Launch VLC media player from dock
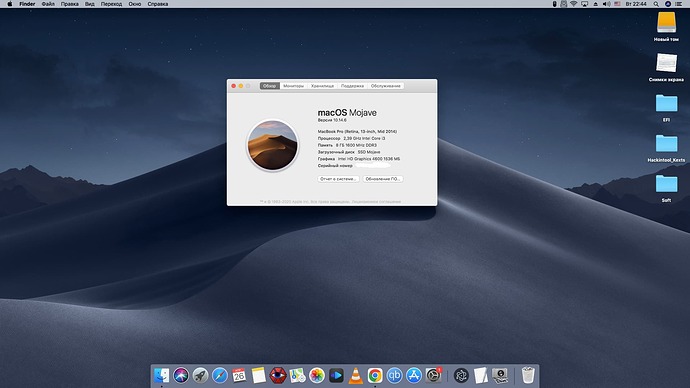This screenshot has height=388, width=690. (x=356, y=375)
